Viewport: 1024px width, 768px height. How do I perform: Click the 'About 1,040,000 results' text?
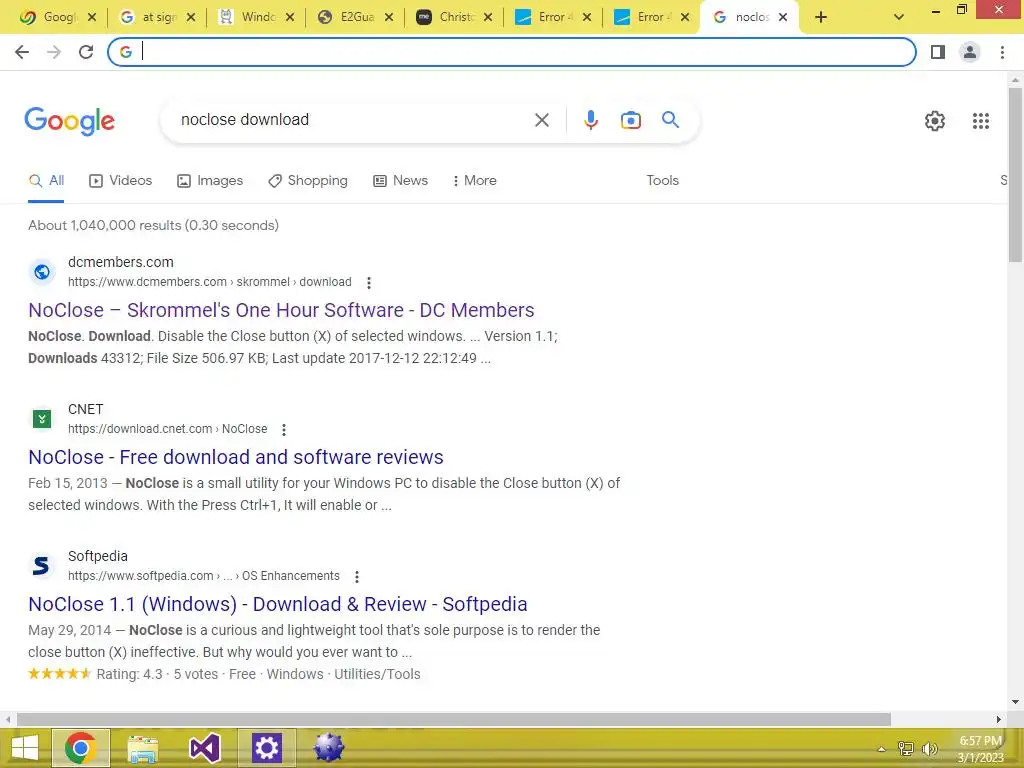click(153, 225)
